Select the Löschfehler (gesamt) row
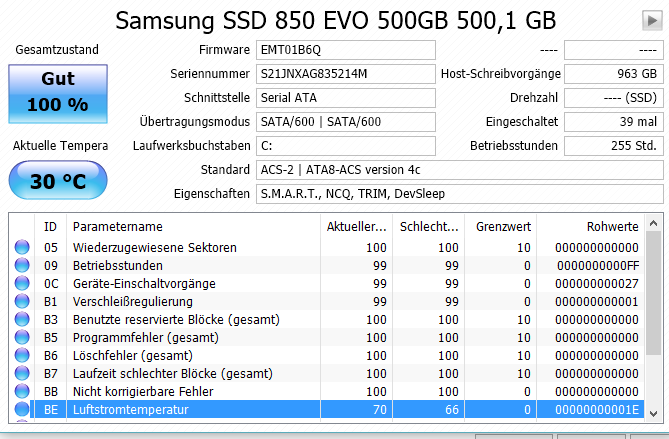The image size is (669, 439). point(326,355)
